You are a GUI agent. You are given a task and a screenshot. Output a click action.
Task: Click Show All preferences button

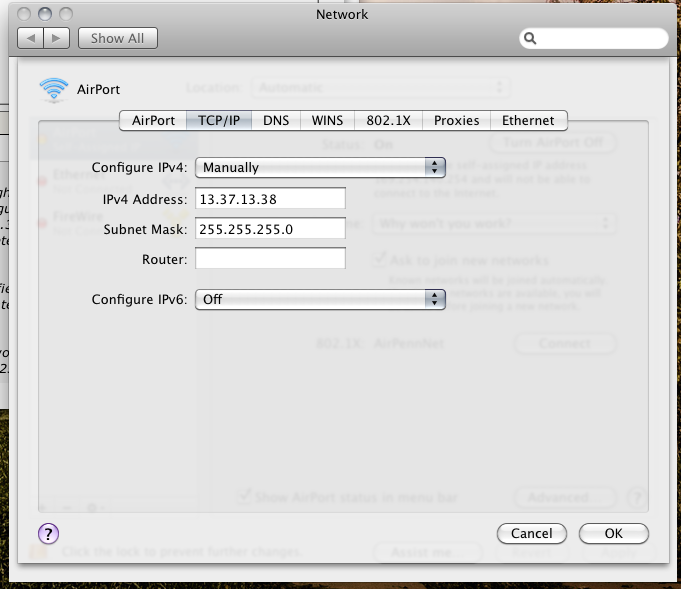[x=118, y=38]
